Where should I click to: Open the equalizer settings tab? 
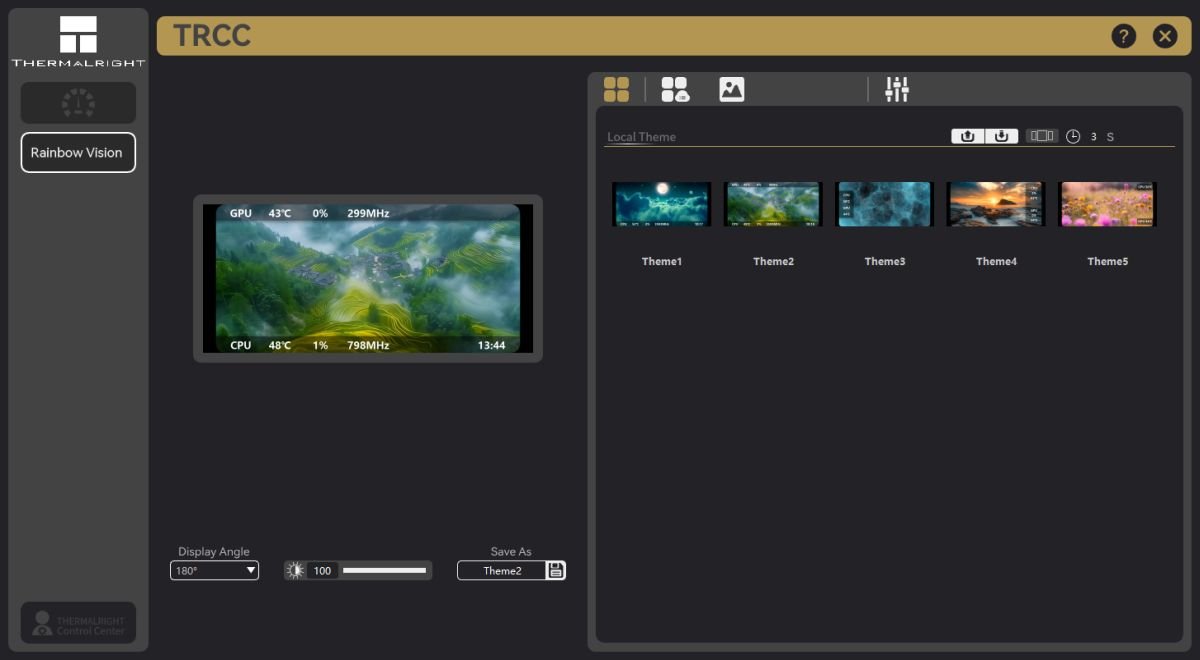click(x=897, y=89)
